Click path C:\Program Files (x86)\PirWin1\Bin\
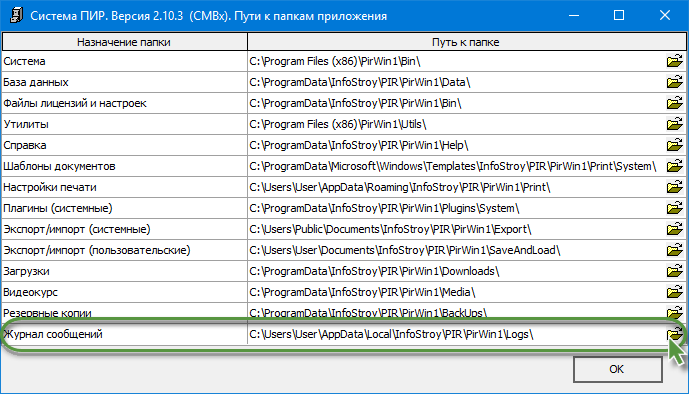This screenshot has height=394, width=689. 335,61
